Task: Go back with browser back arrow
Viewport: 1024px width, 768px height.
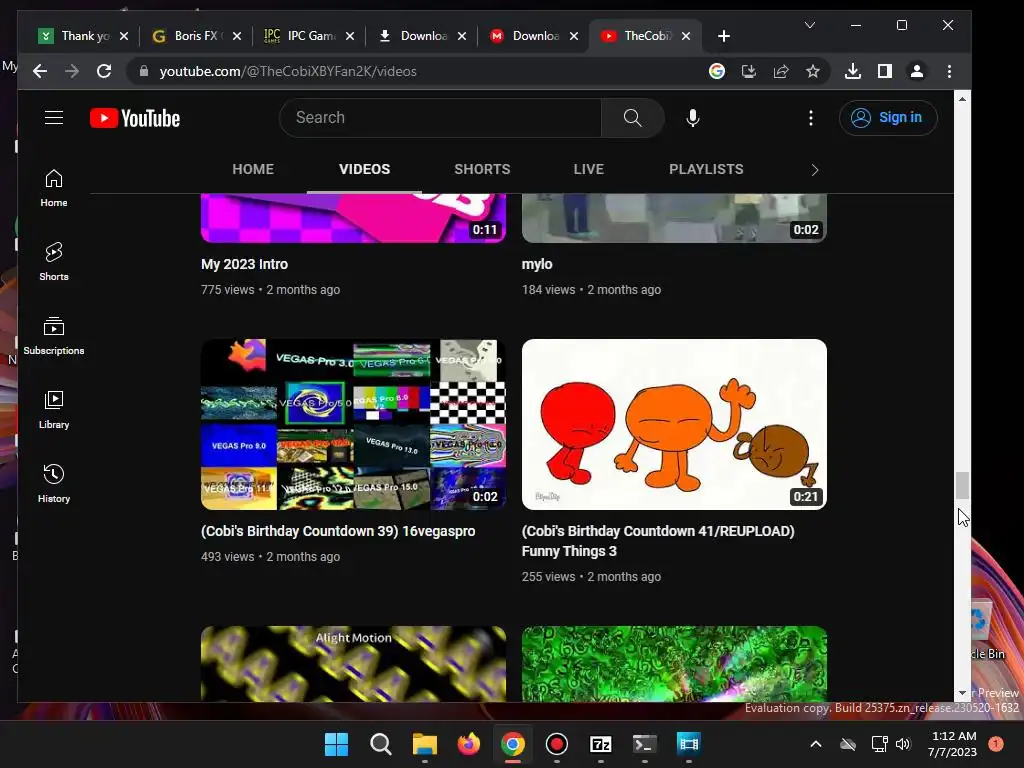Action: 40,71
